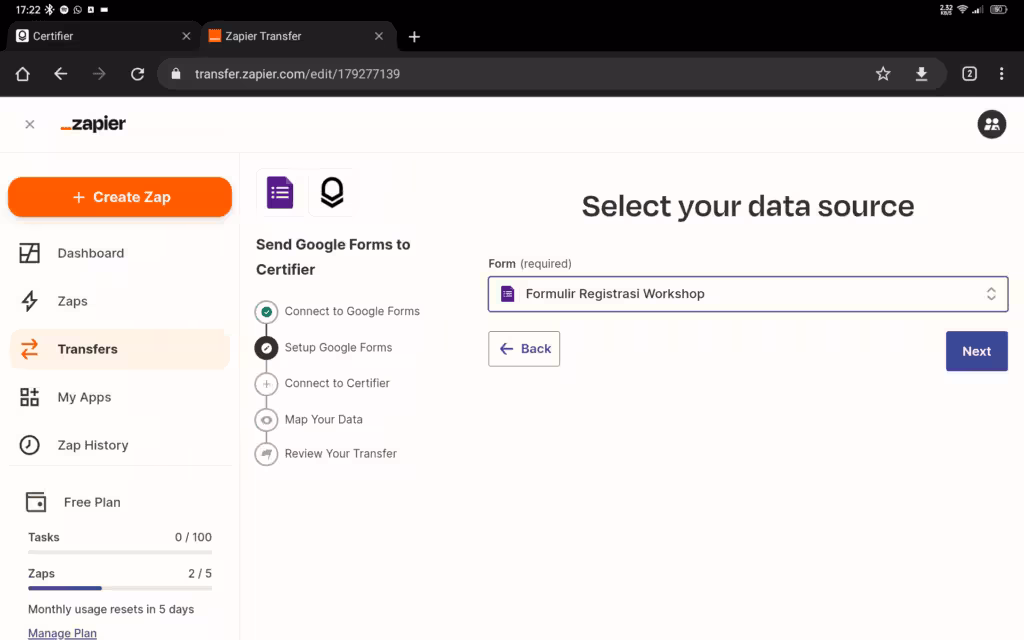
Task: Click the Send Google Forms to Certifier title
Action: [333, 257]
